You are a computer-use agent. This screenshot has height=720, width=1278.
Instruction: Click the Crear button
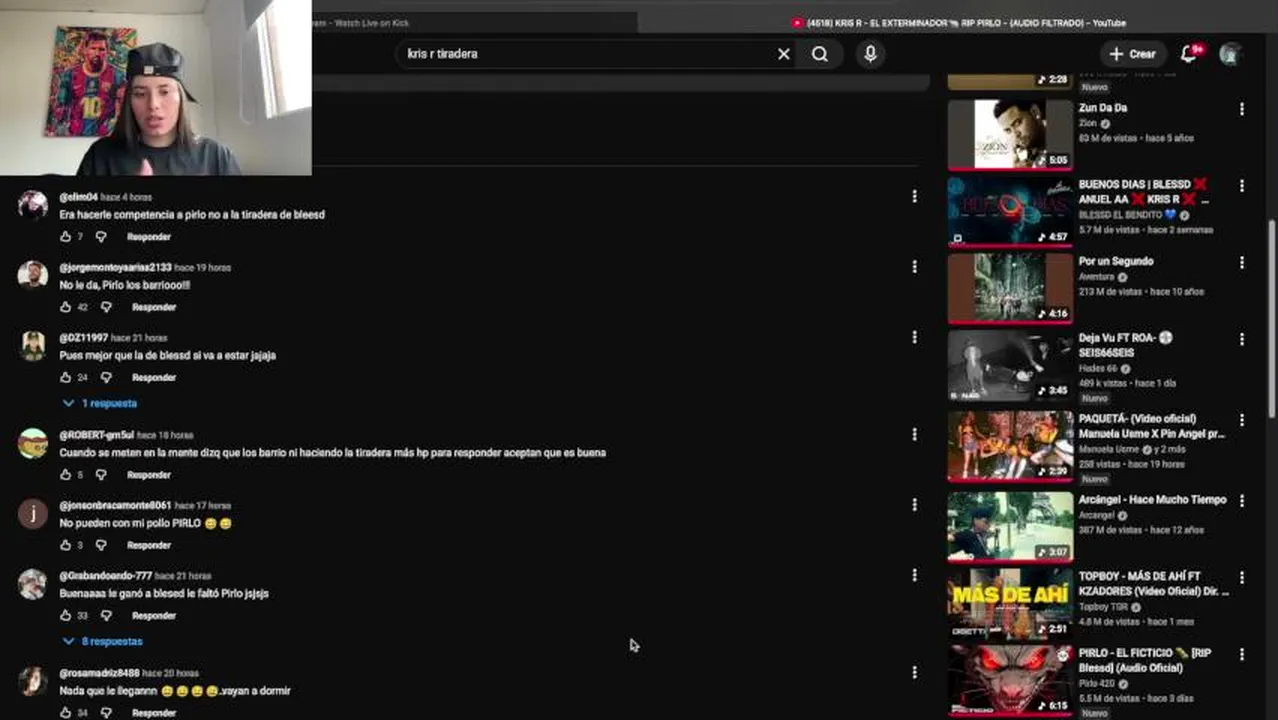point(1132,54)
